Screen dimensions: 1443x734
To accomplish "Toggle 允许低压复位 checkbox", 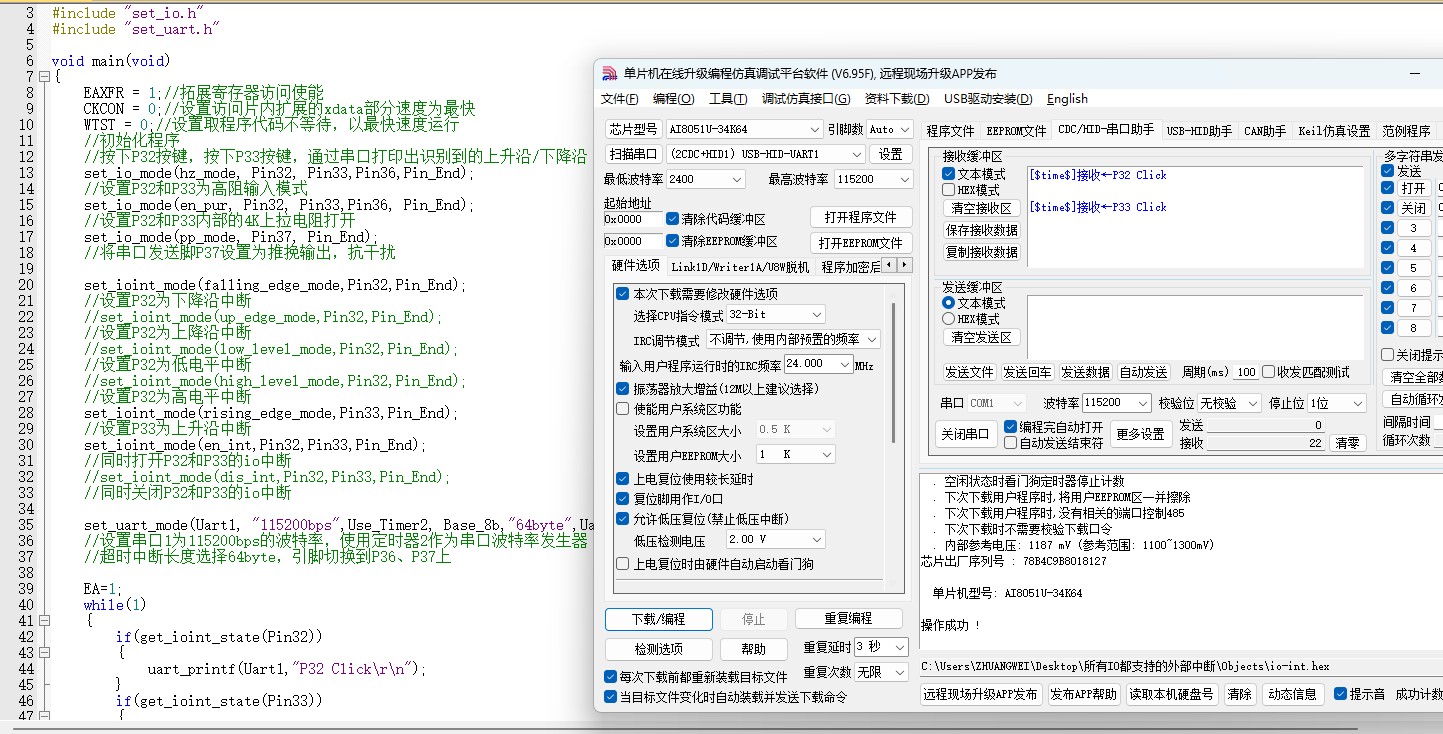I will coord(622,518).
